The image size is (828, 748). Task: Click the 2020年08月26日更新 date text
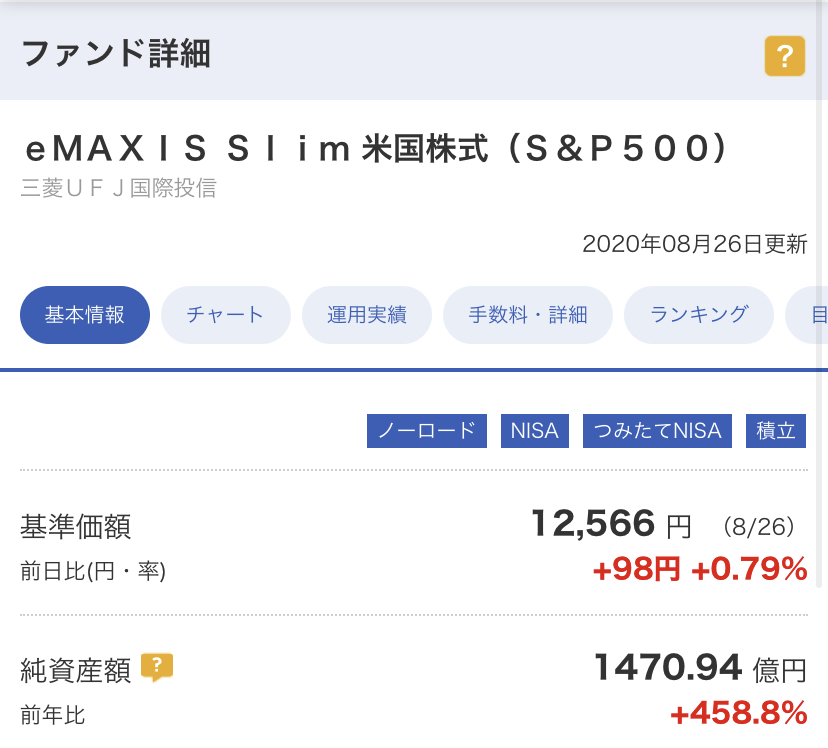(x=694, y=244)
